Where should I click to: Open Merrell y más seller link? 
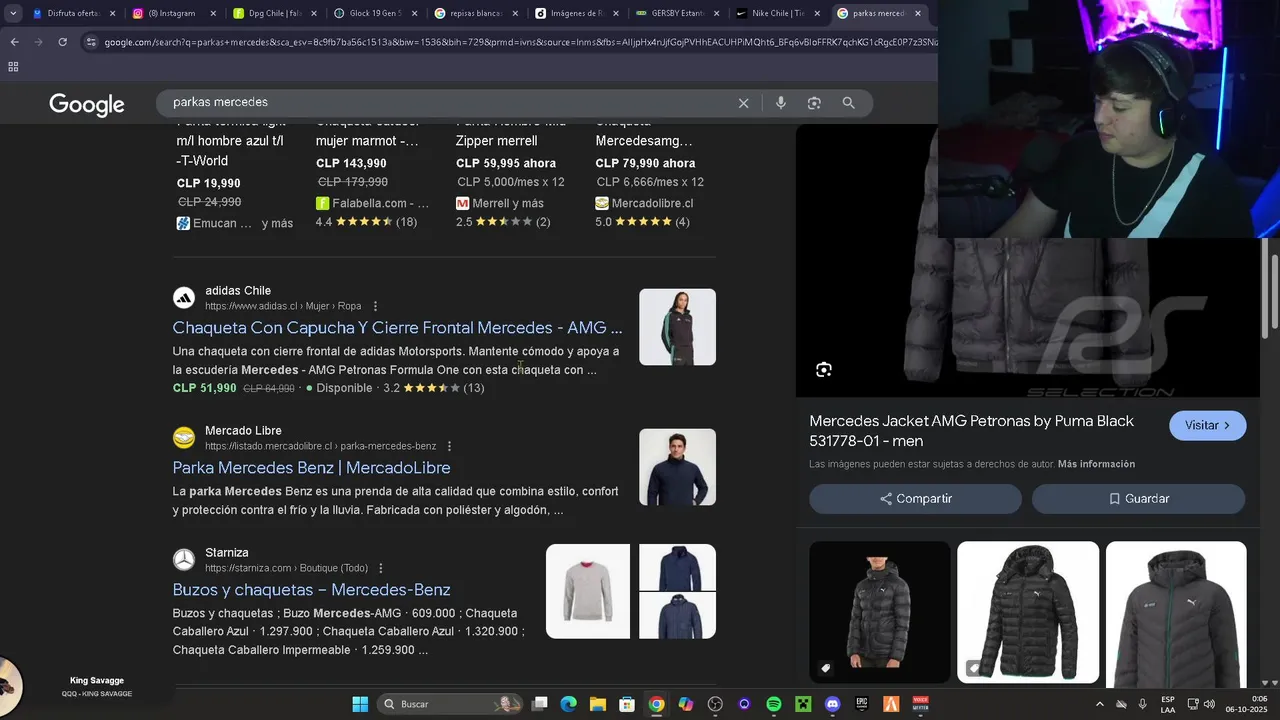coord(500,203)
